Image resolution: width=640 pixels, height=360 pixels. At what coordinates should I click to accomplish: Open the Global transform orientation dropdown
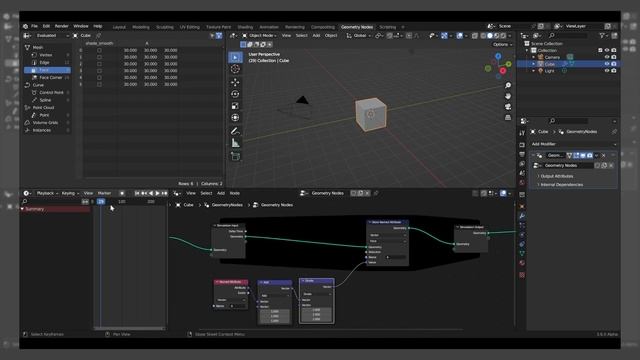click(358, 36)
